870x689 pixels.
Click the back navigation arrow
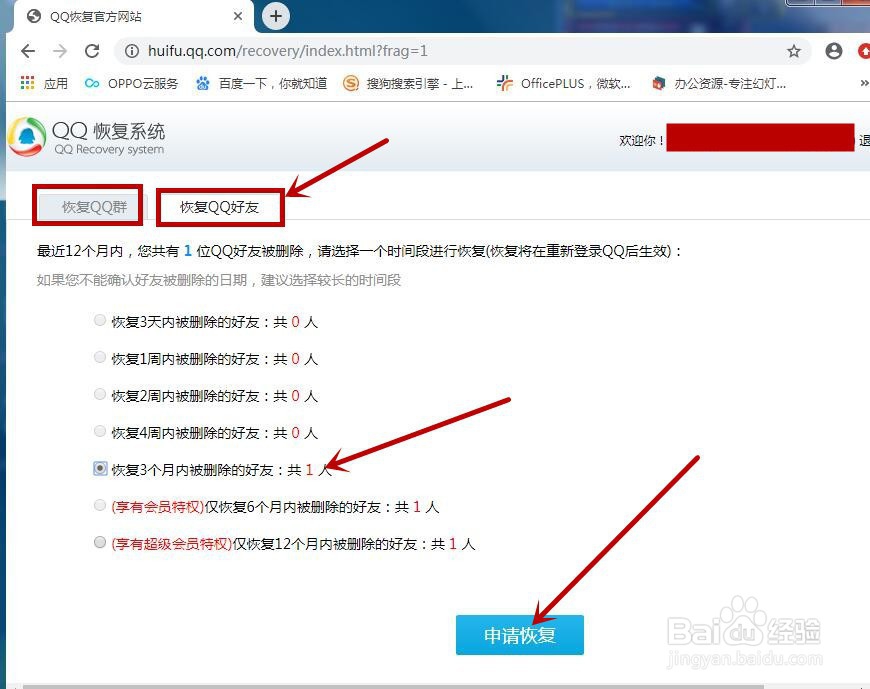pyautogui.click(x=27, y=50)
